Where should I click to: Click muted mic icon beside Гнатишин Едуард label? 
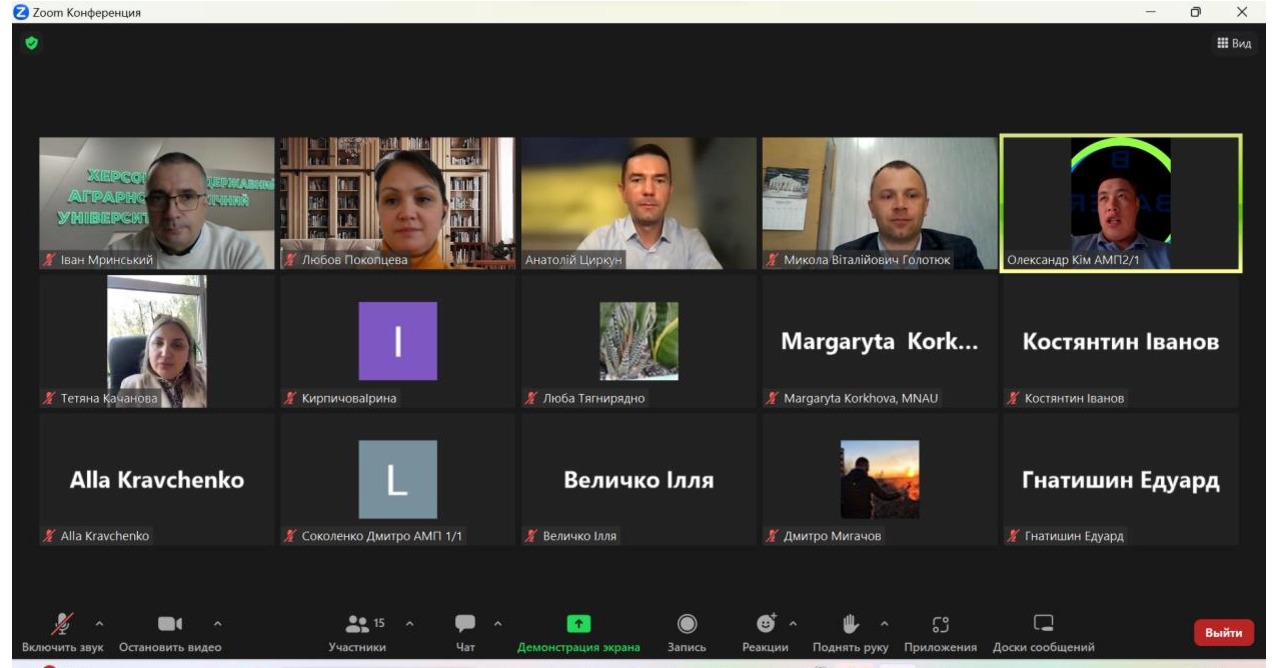(x=1013, y=536)
